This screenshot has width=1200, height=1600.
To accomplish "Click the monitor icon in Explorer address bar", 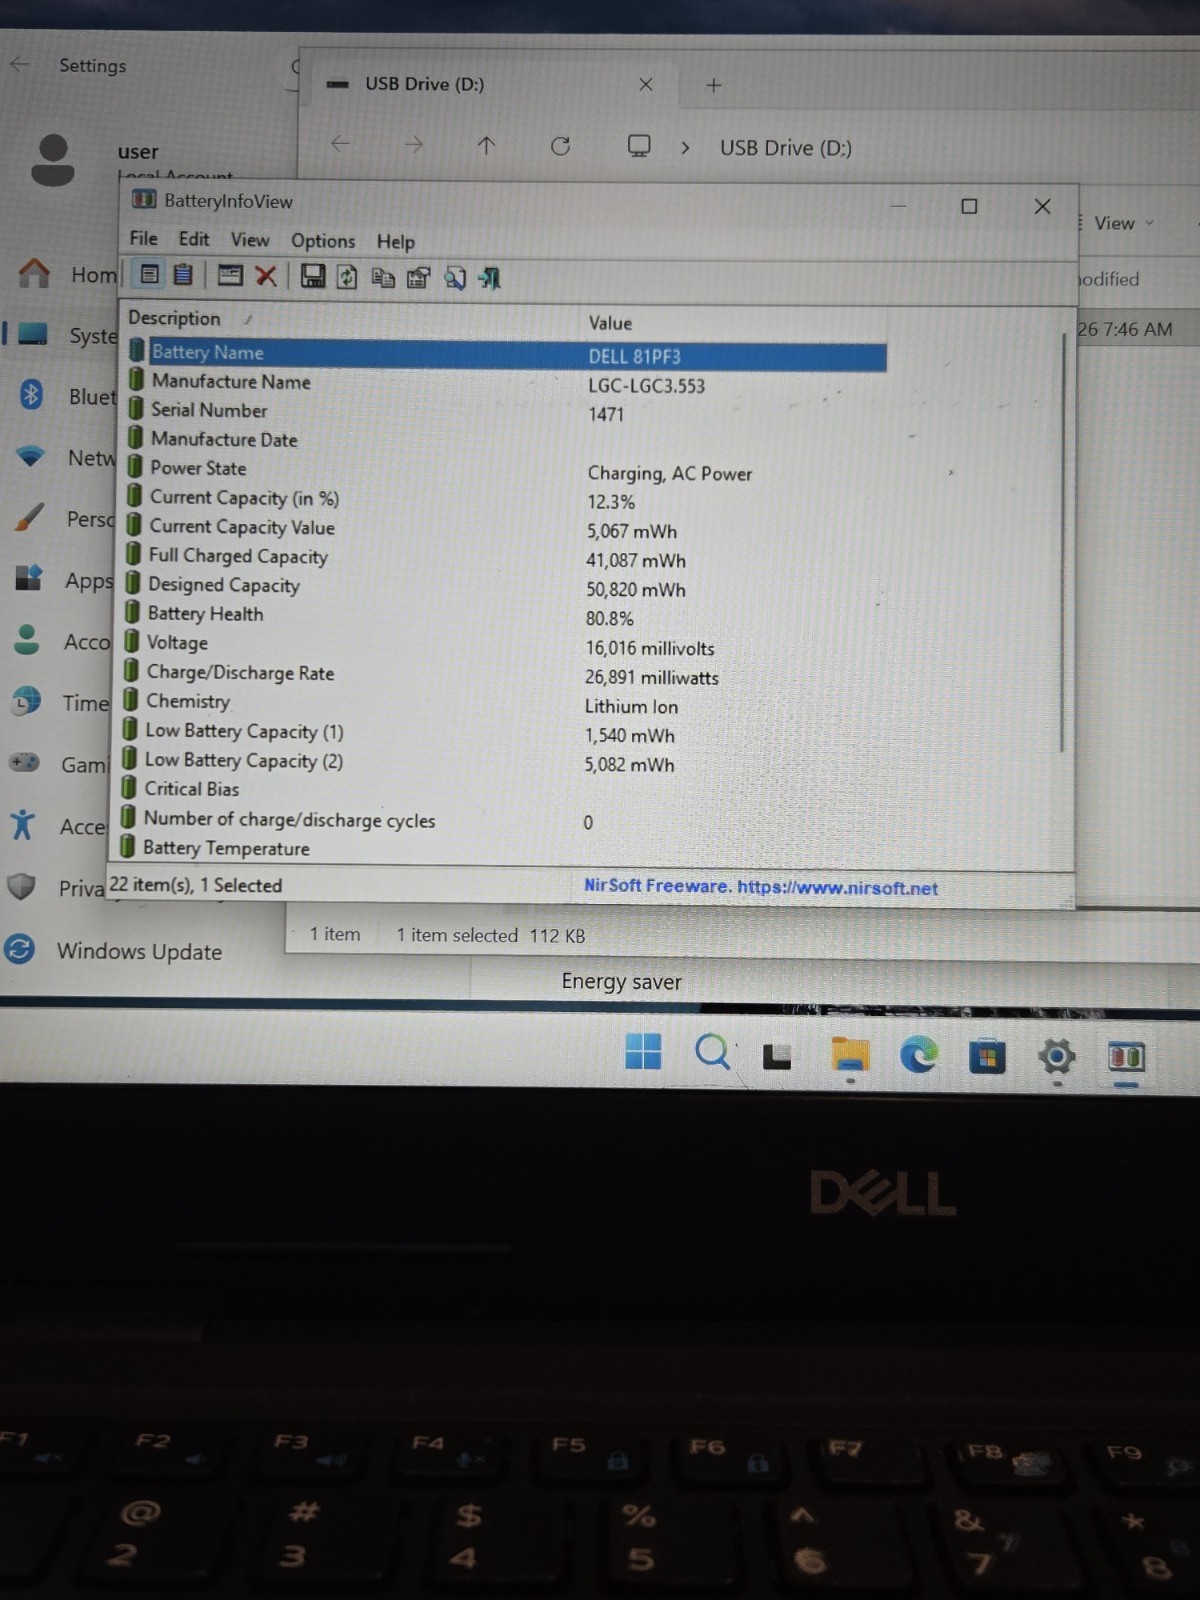I will point(639,146).
